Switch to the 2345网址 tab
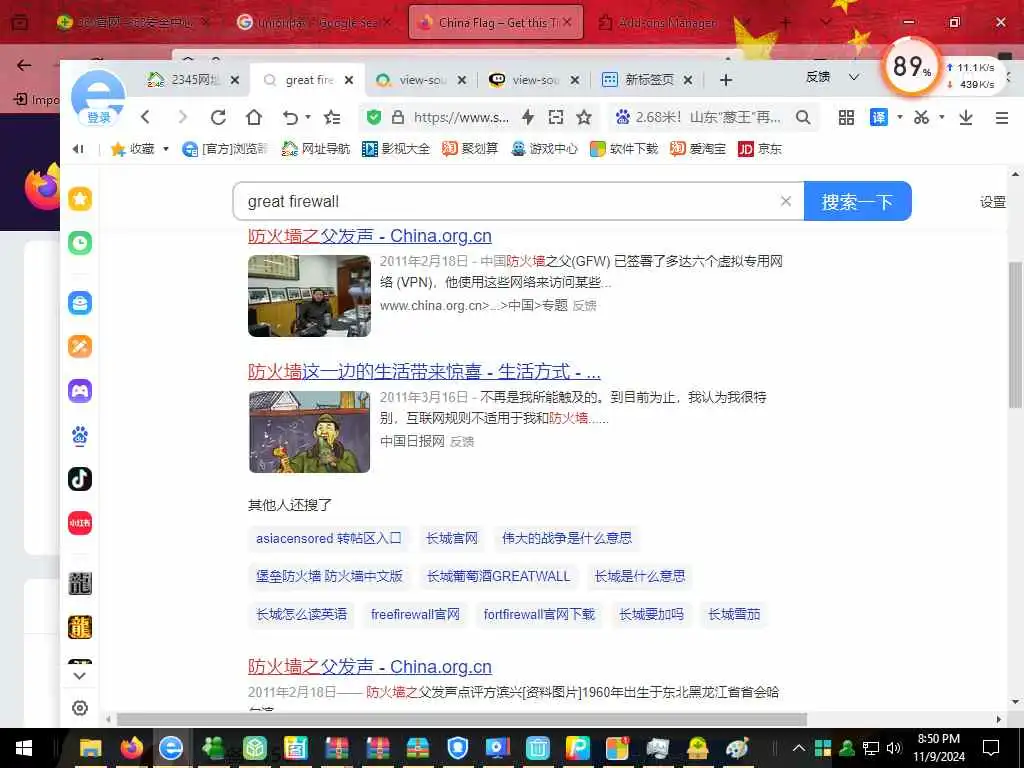Screen dimensions: 1024x768 coord(193,80)
